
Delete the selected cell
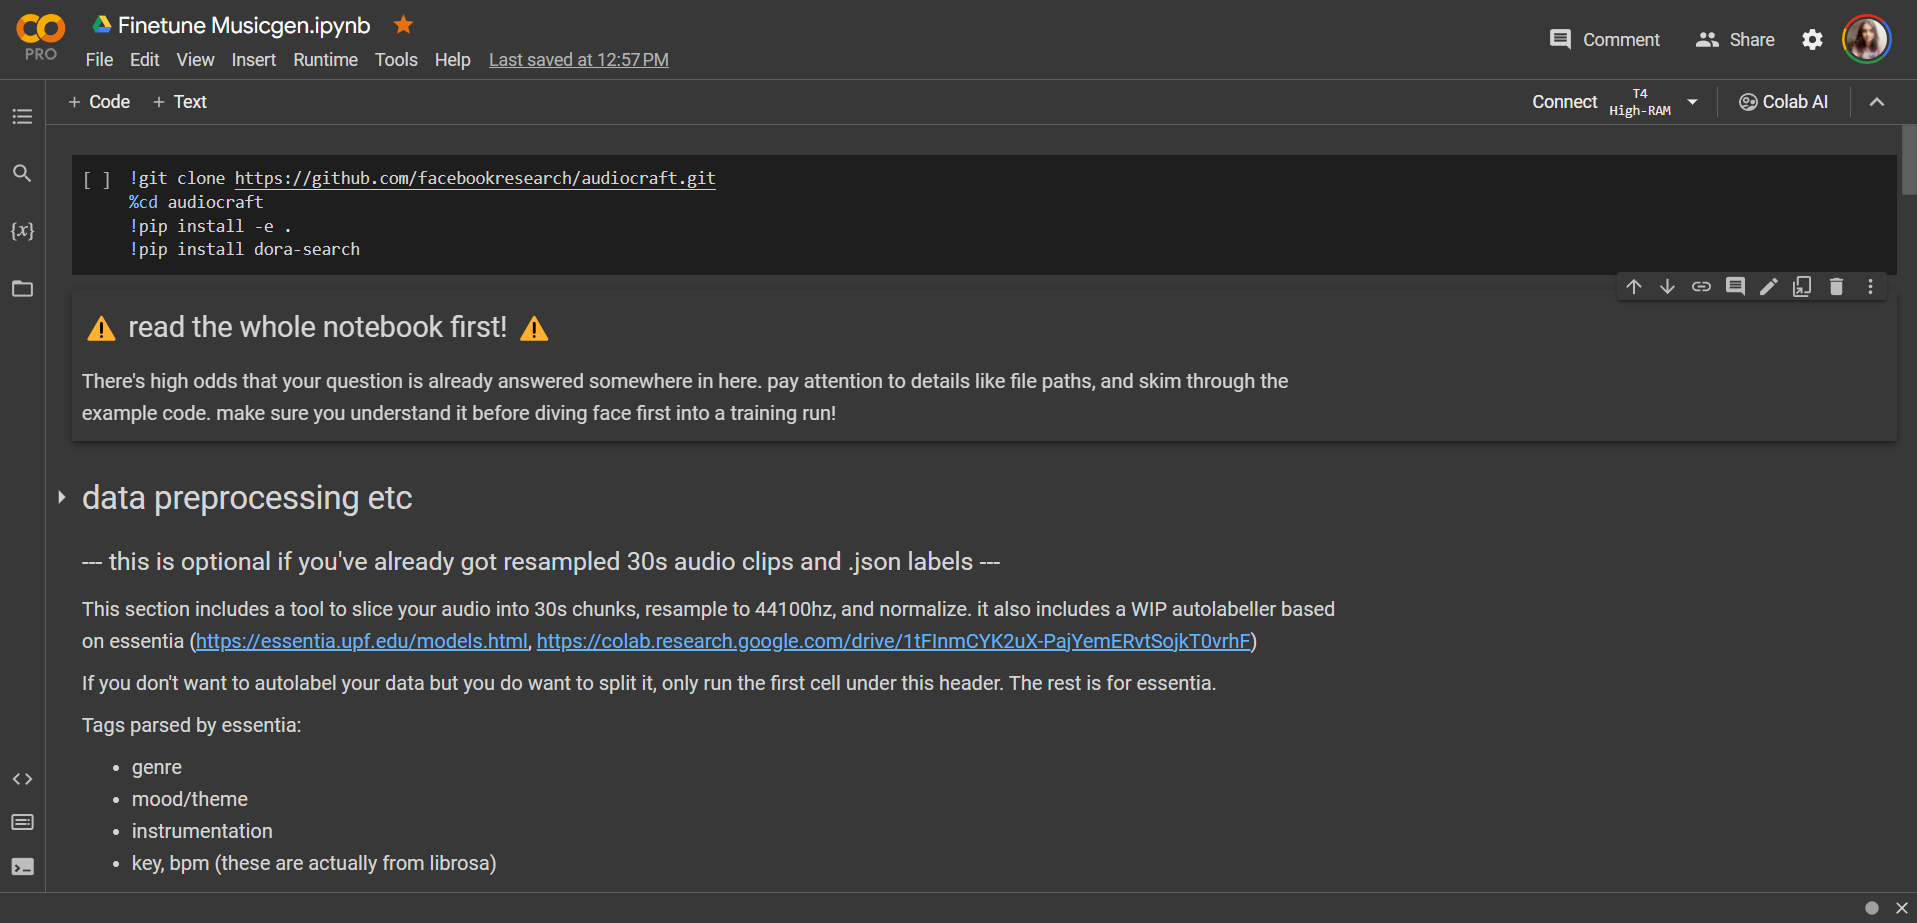tap(1836, 287)
